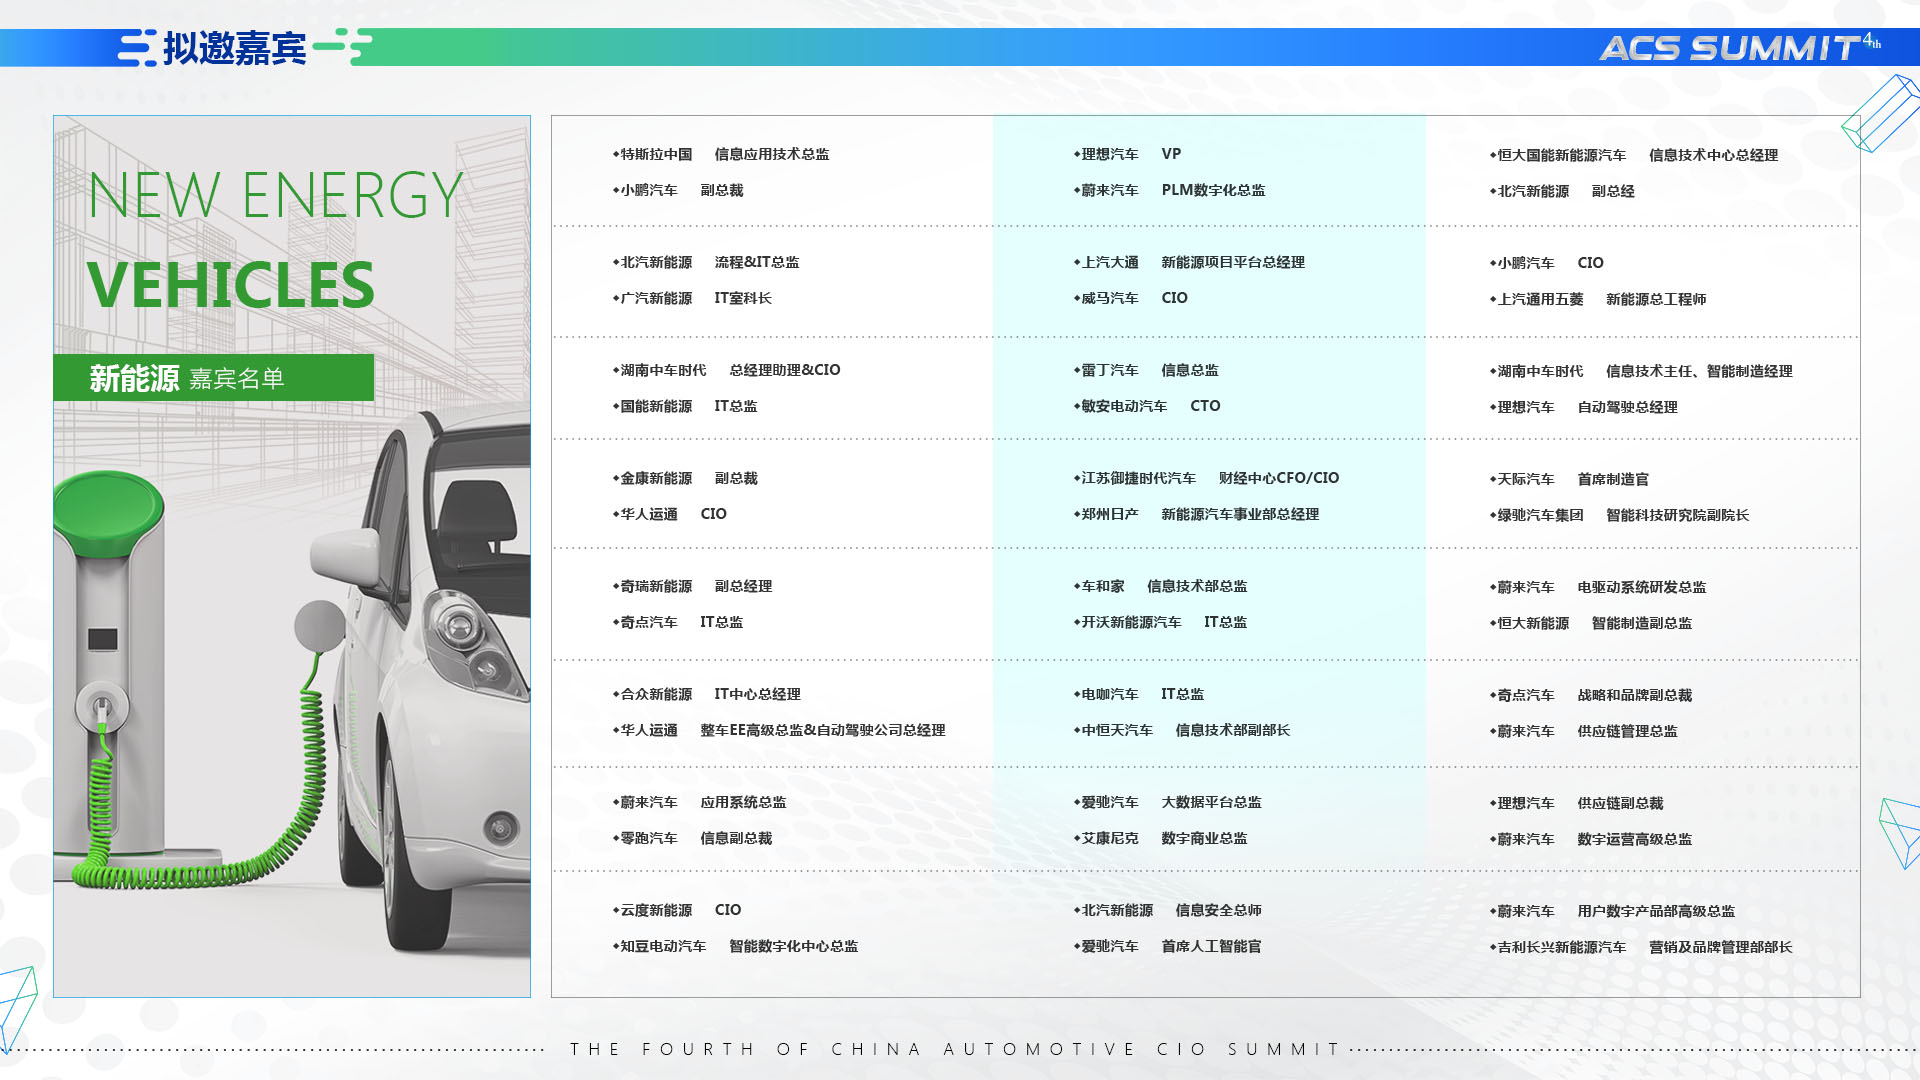Image resolution: width=1920 pixels, height=1080 pixels.
Task: Select 湖南中车时代 信息技术主任、智能制造经理 row
Action: (x=1641, y=371)
